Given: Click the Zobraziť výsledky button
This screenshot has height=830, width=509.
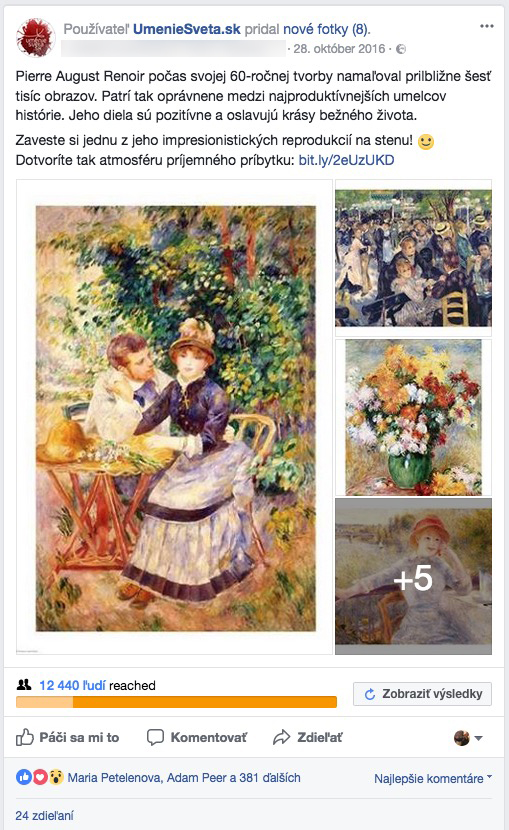Looking at the screenshot, I should click(x=422, y=694).
